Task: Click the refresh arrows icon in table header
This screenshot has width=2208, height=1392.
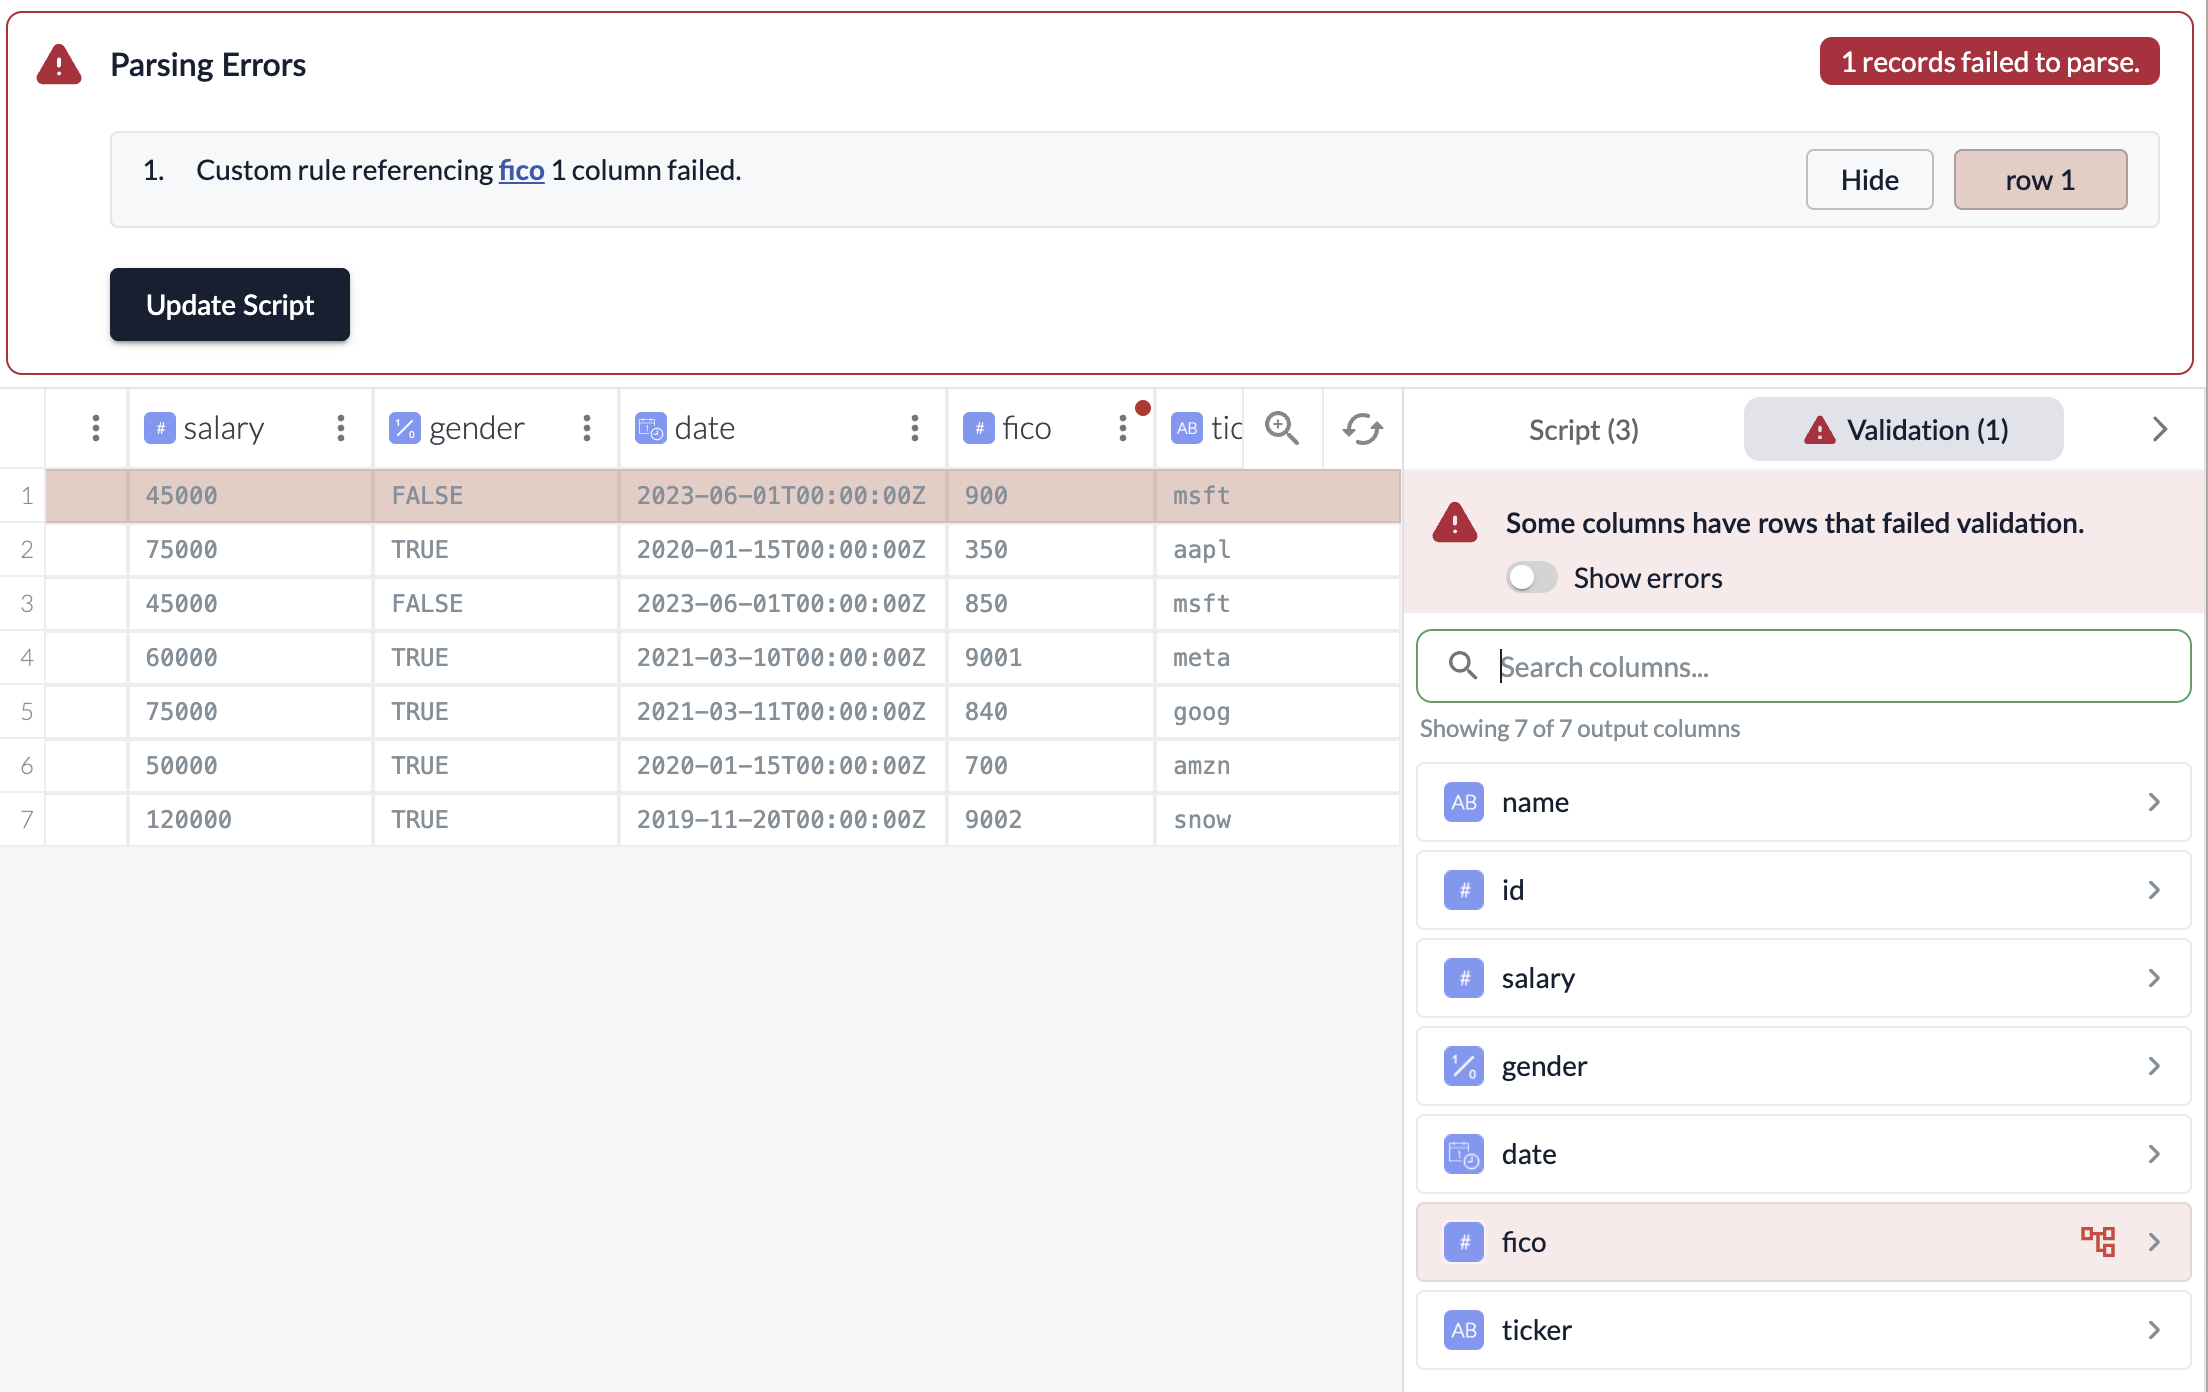Action: tap(1362, 429)
